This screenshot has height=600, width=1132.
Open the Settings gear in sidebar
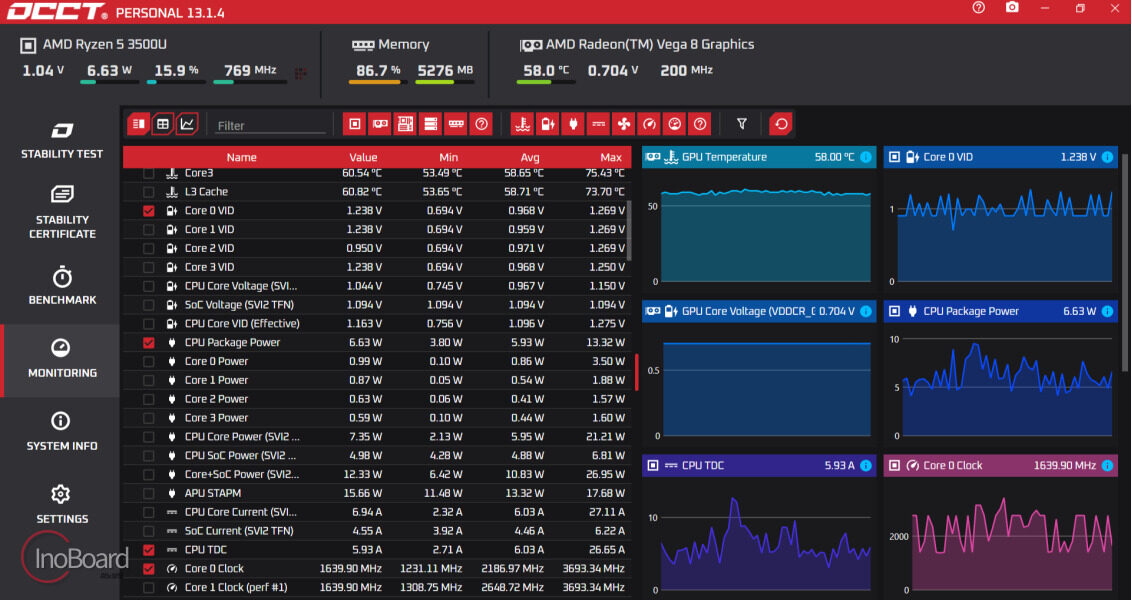(61, 505)
